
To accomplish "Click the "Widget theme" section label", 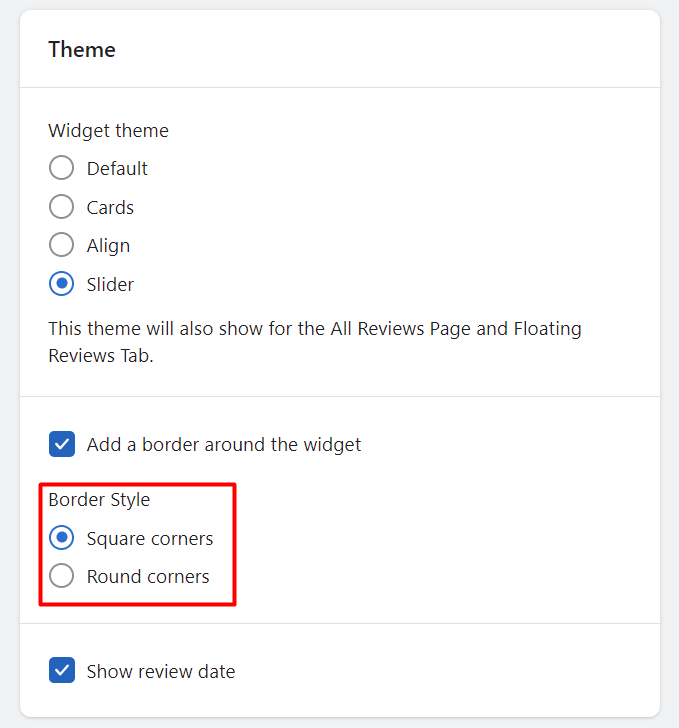I will point(108,130).
